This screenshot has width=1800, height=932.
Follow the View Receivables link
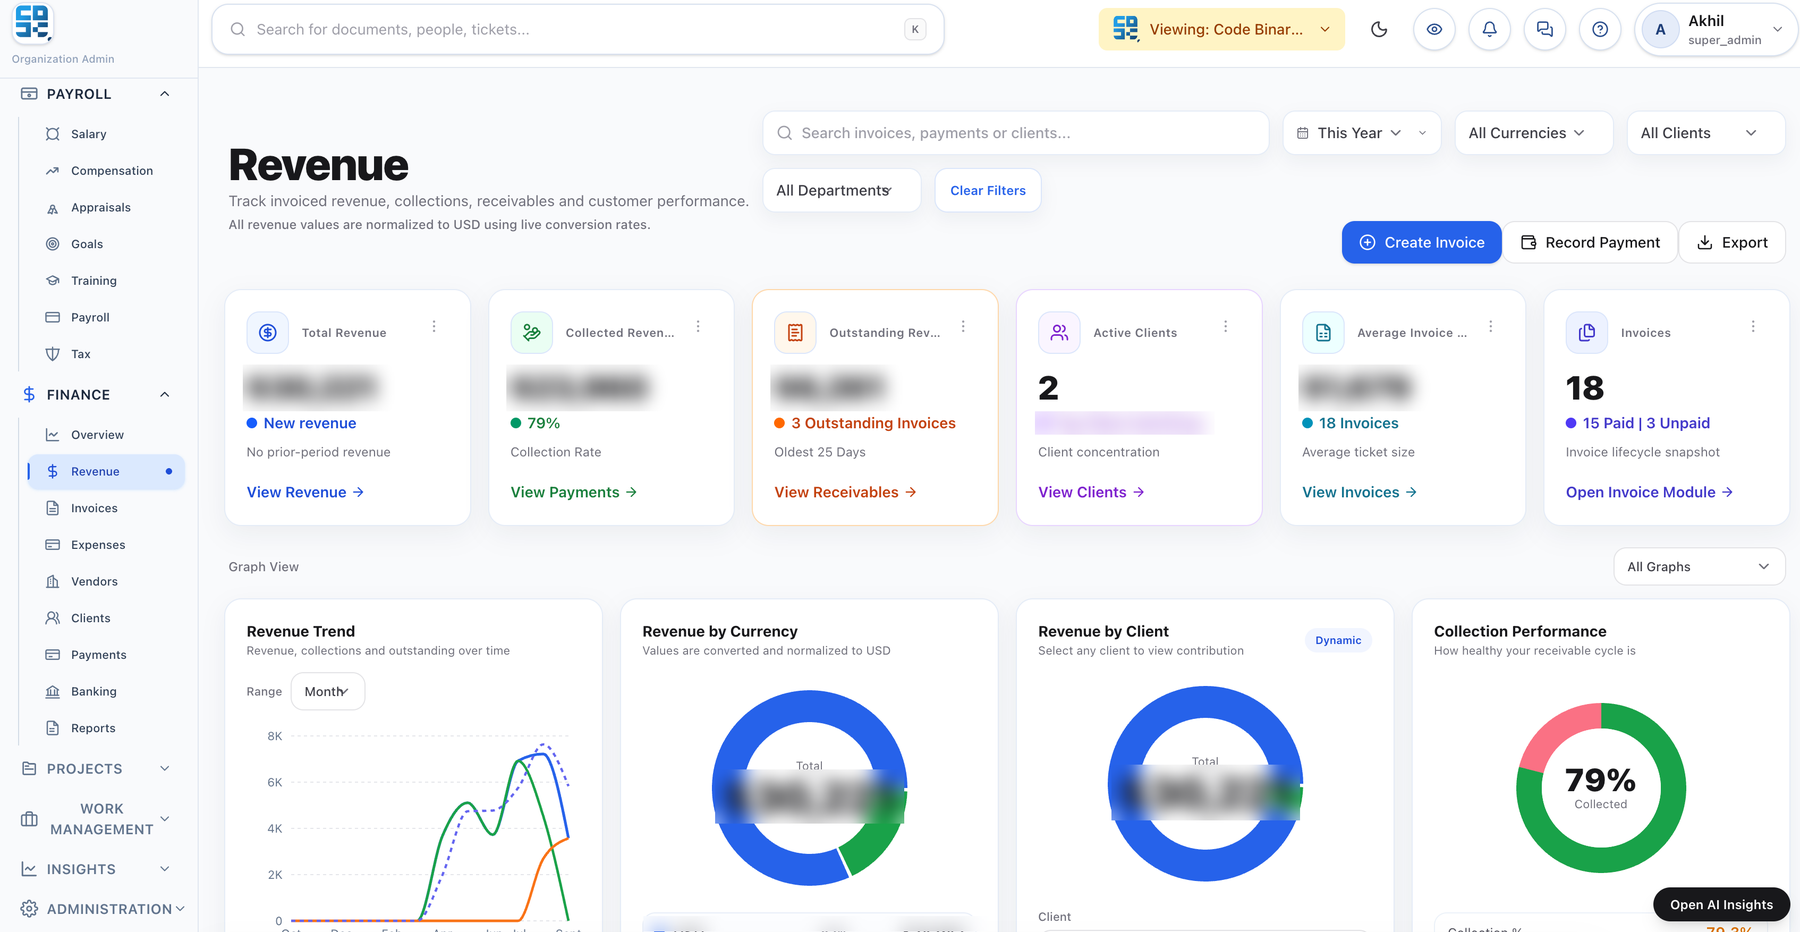(845, 492)
